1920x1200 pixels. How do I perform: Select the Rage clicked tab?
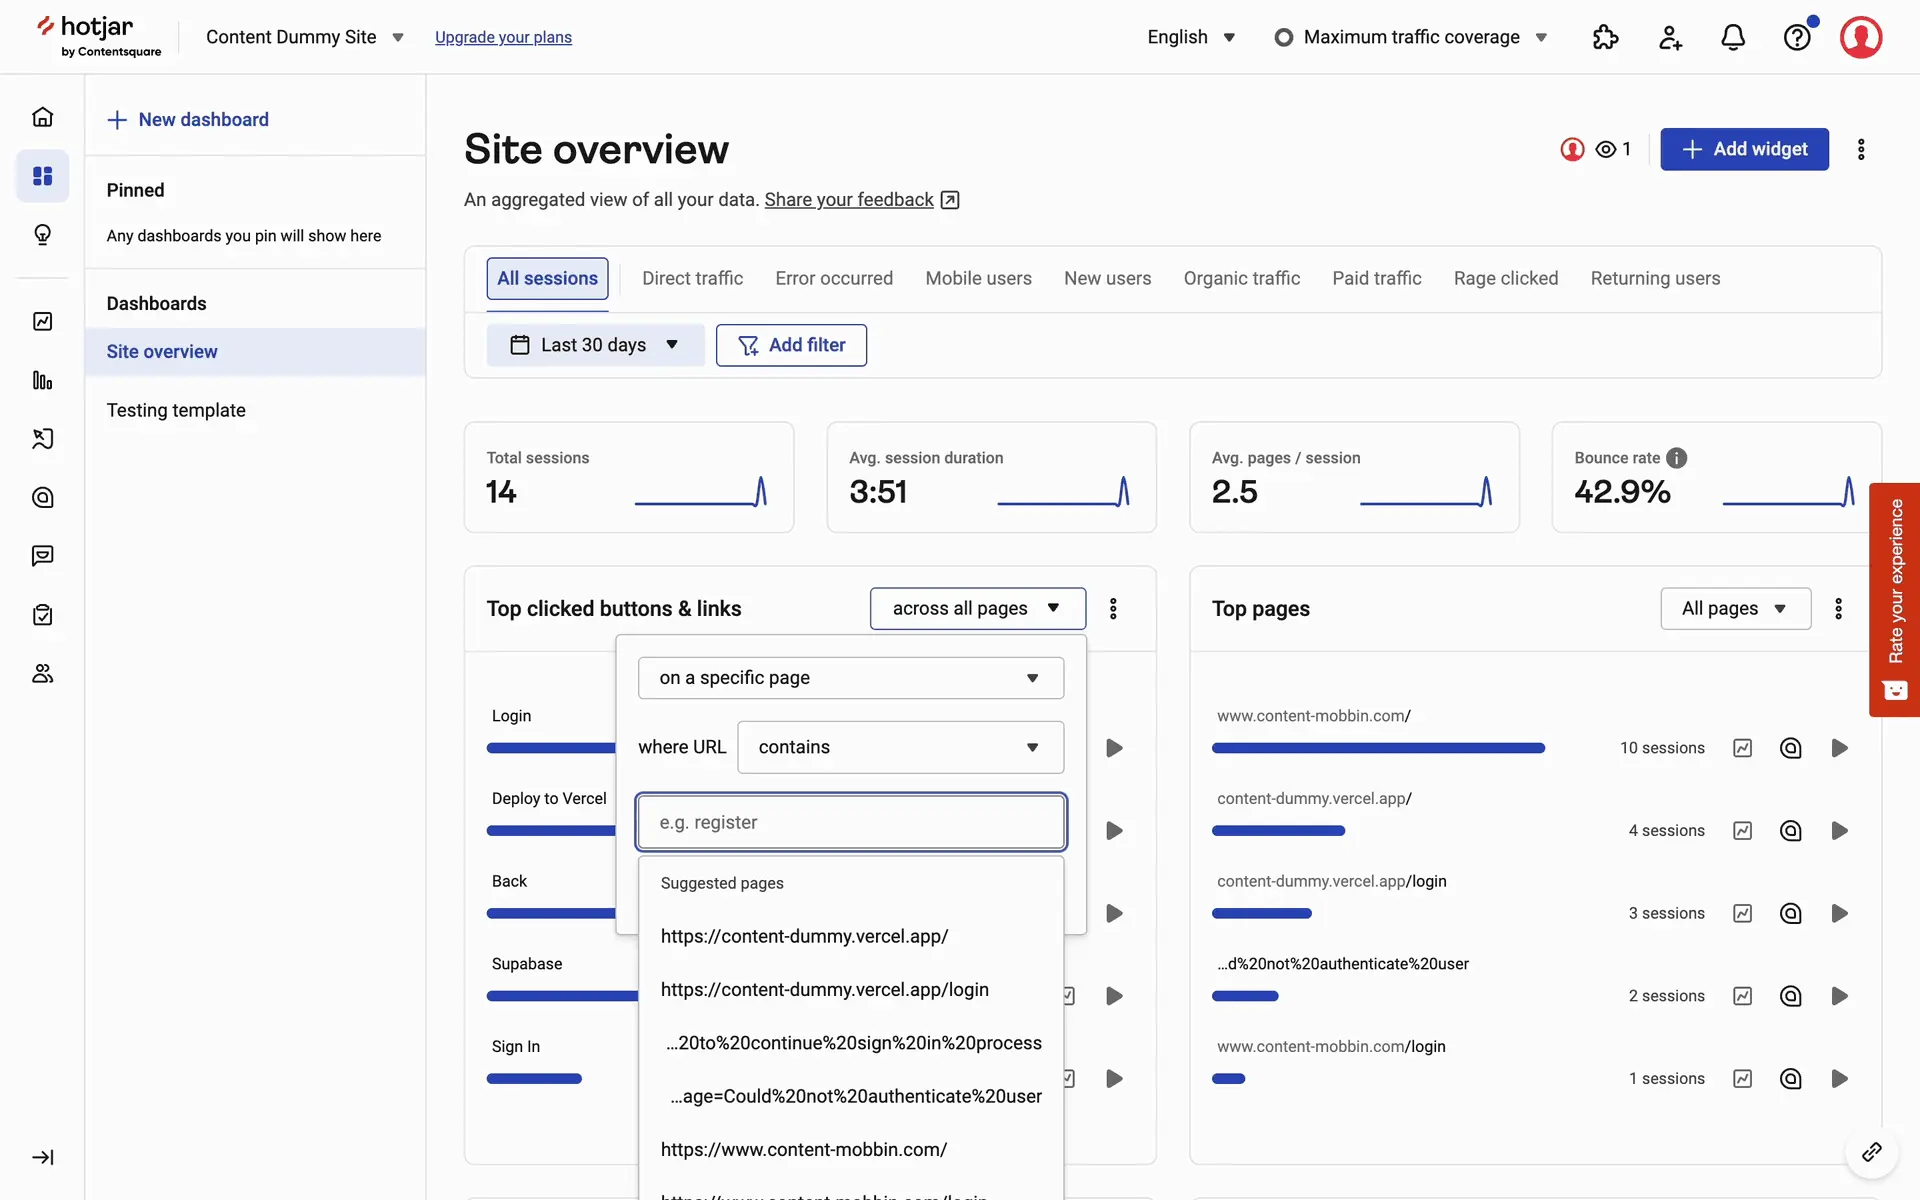click(x=1505, y=278)
